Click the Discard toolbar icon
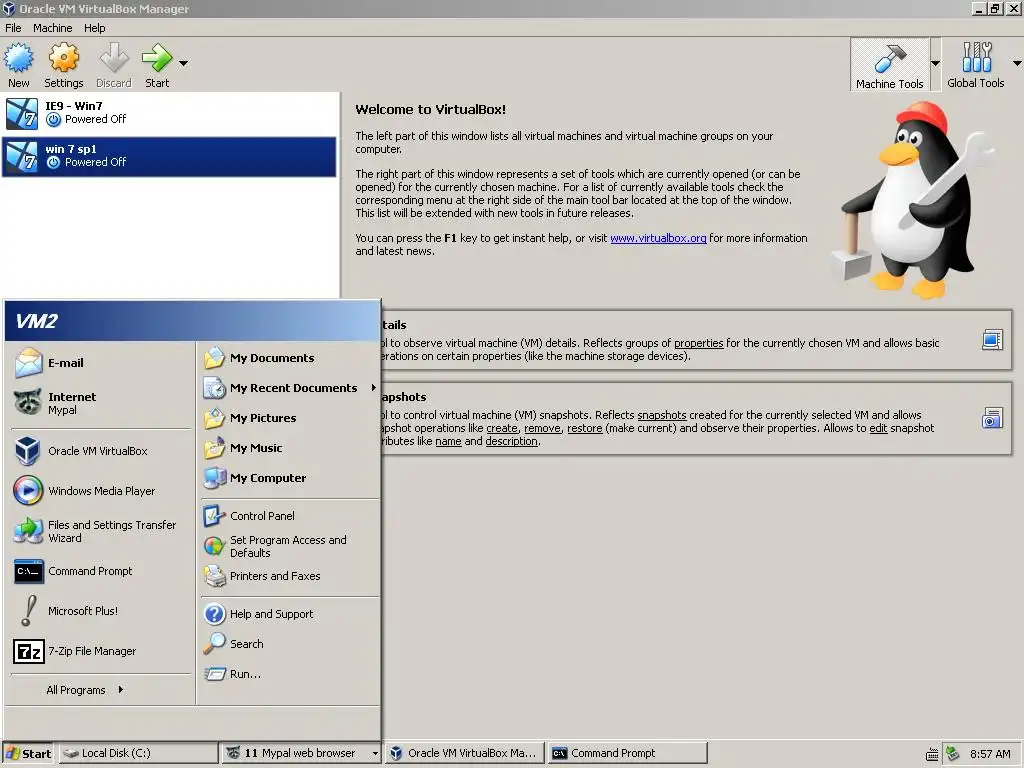 [114, 58]
